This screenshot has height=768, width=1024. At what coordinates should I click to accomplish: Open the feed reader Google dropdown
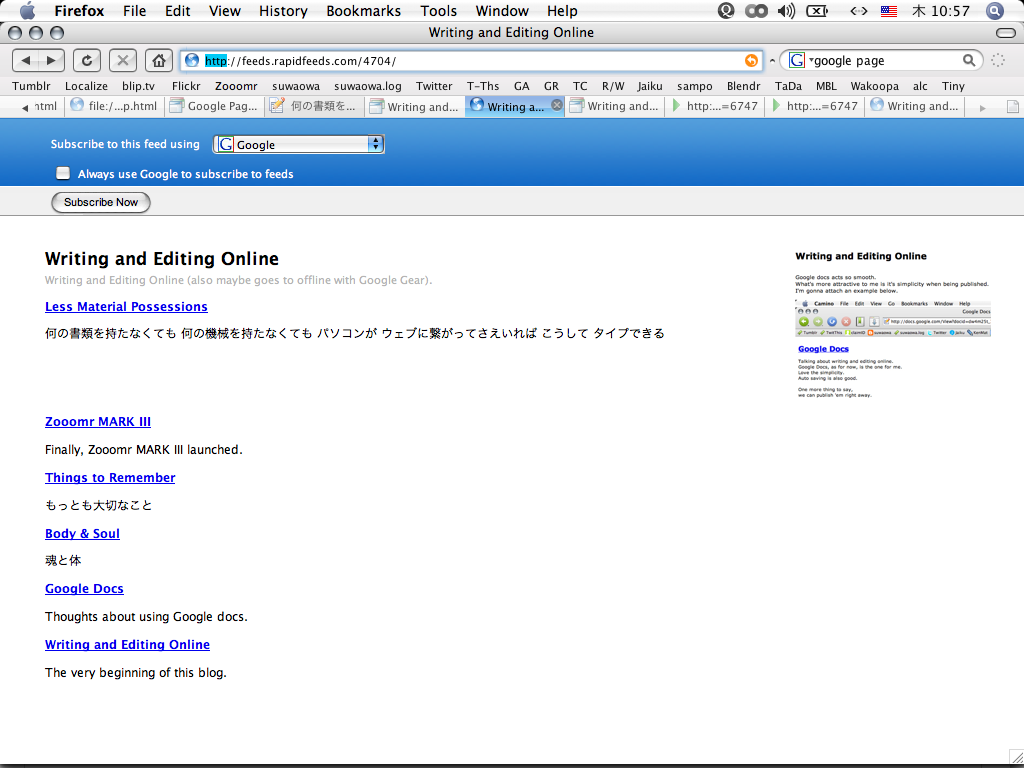[298, 144]
